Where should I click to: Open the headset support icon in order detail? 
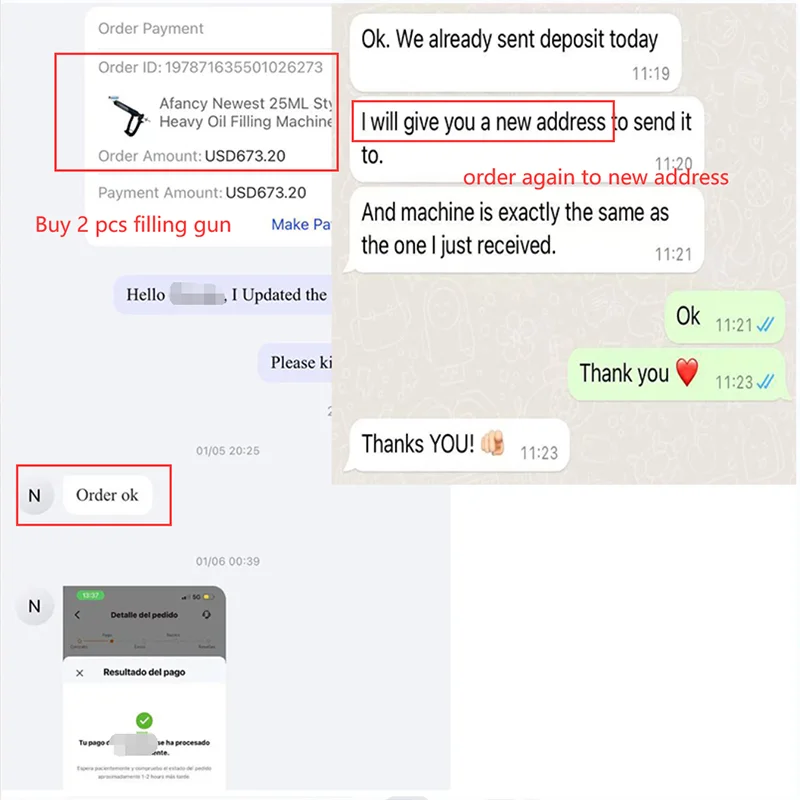[x=206, y=614]
